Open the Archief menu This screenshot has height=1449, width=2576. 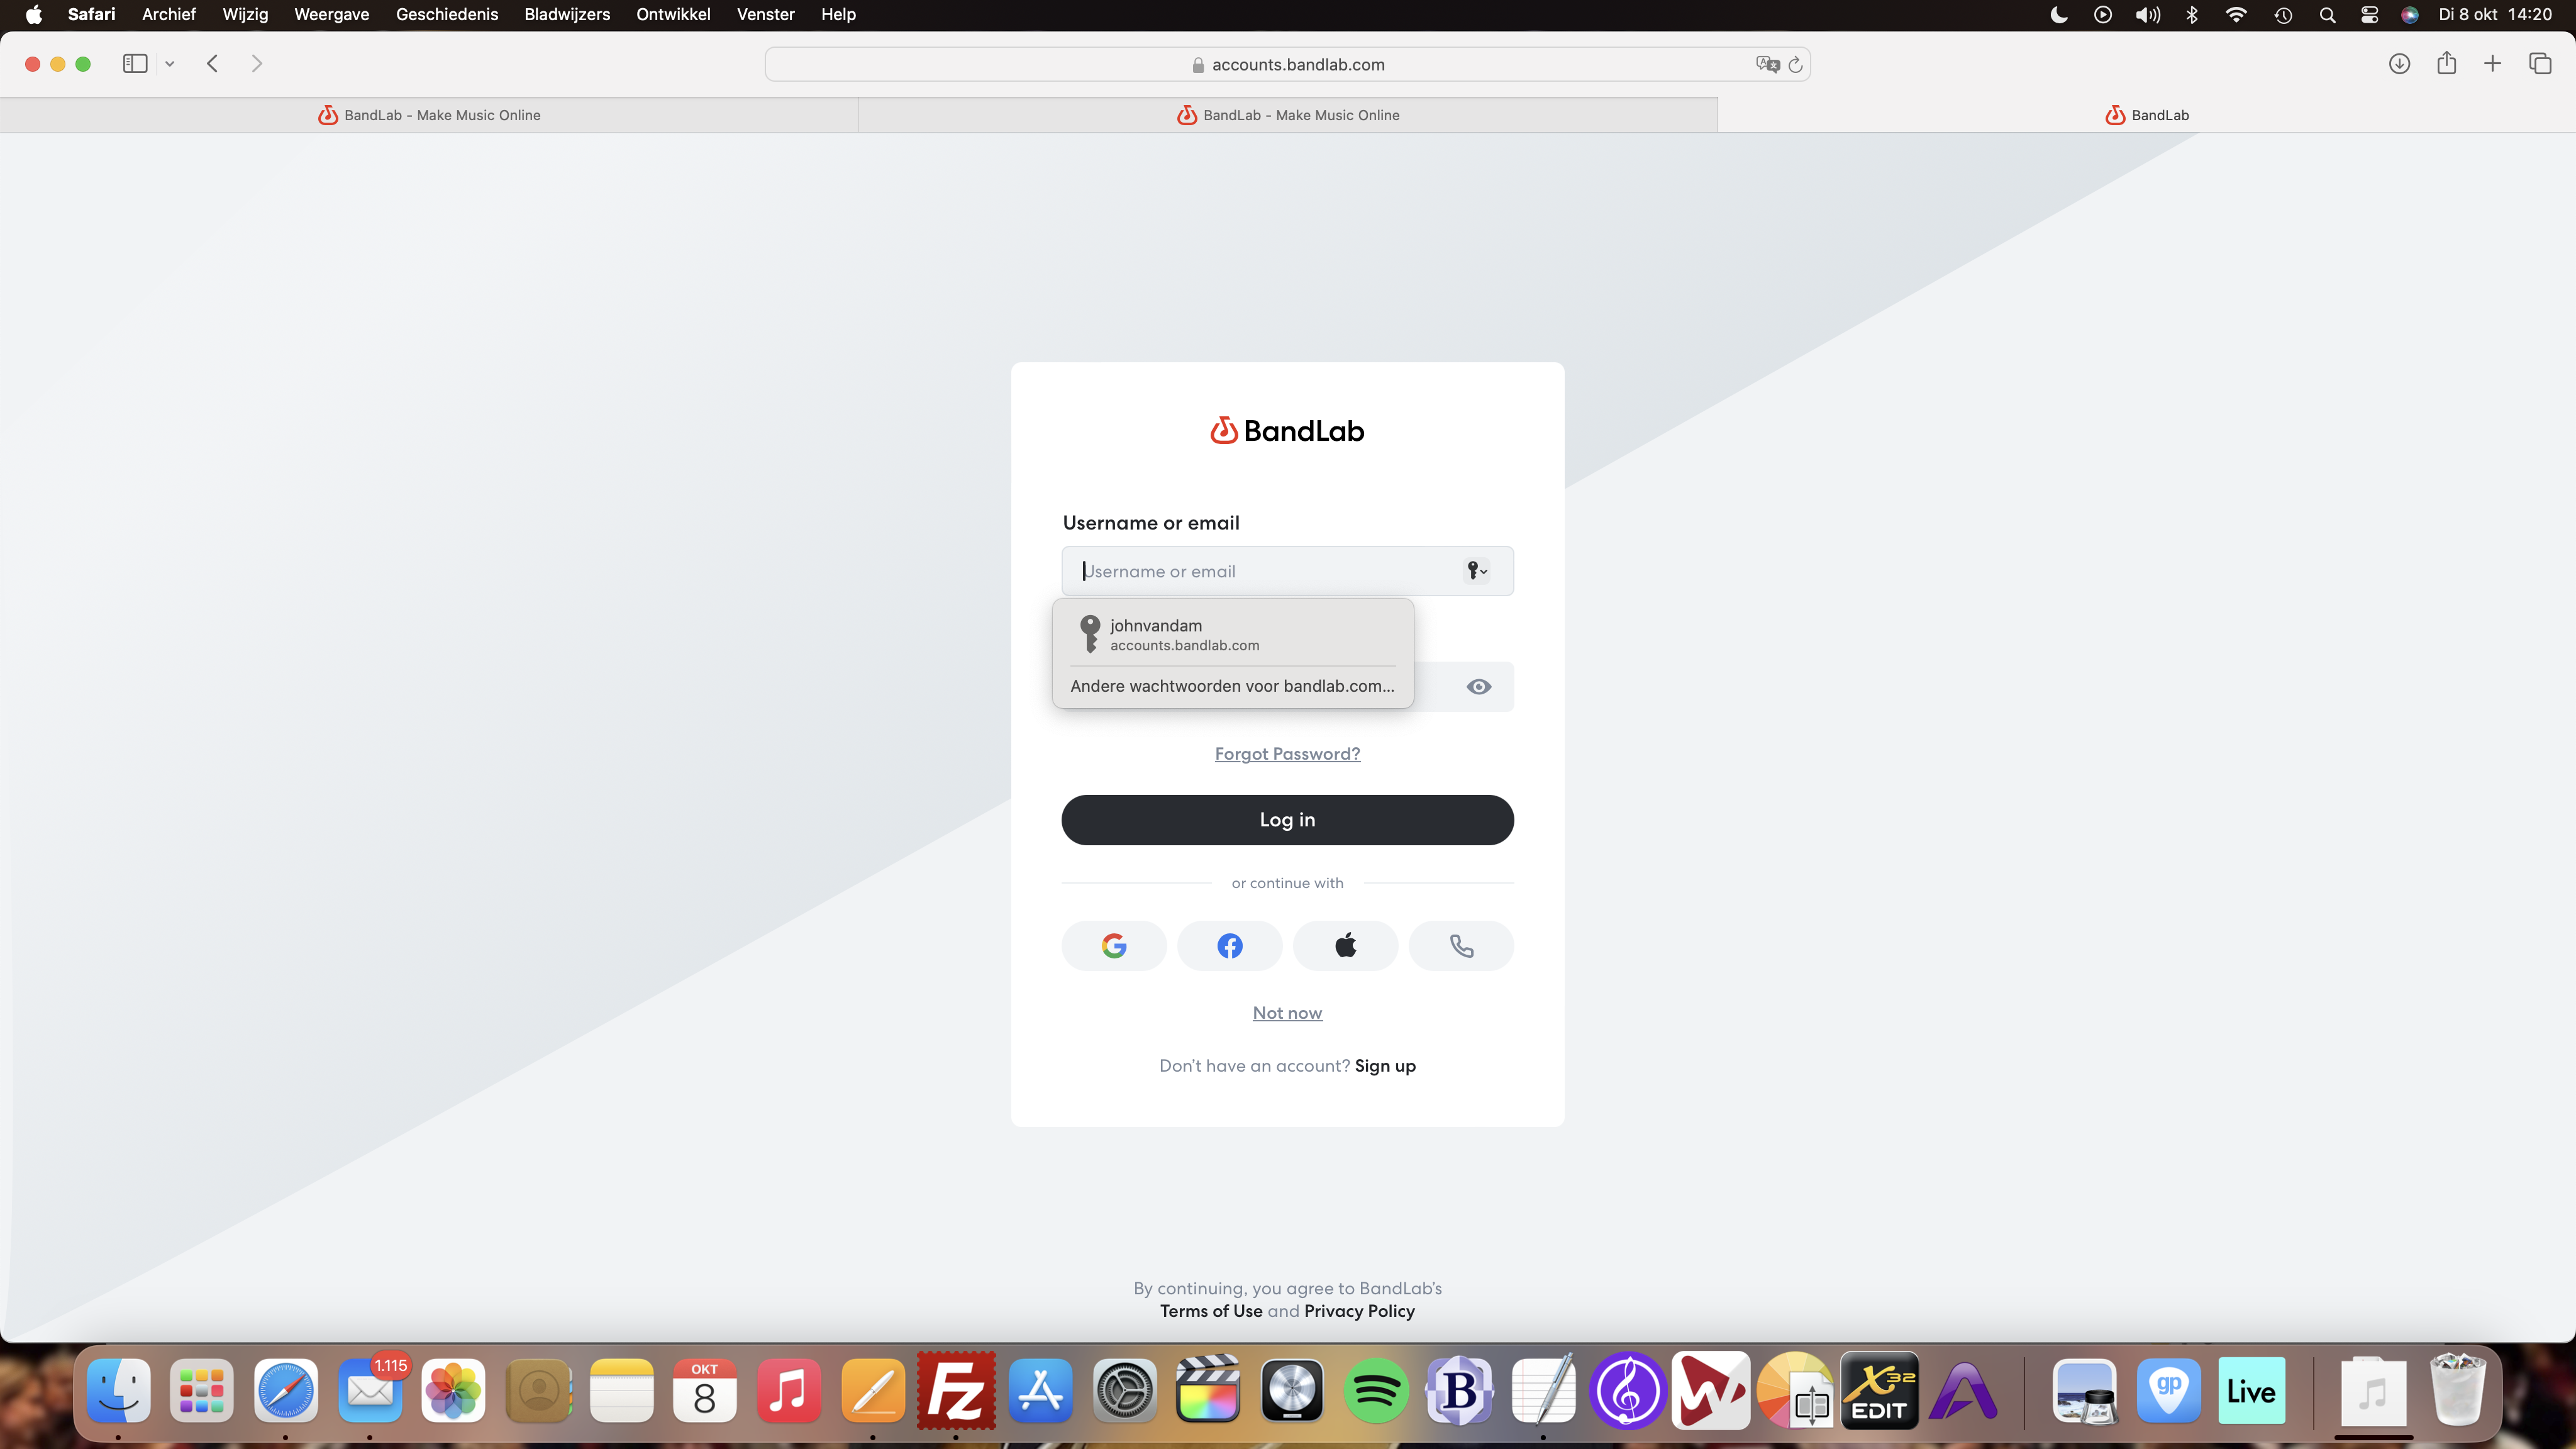169,14
